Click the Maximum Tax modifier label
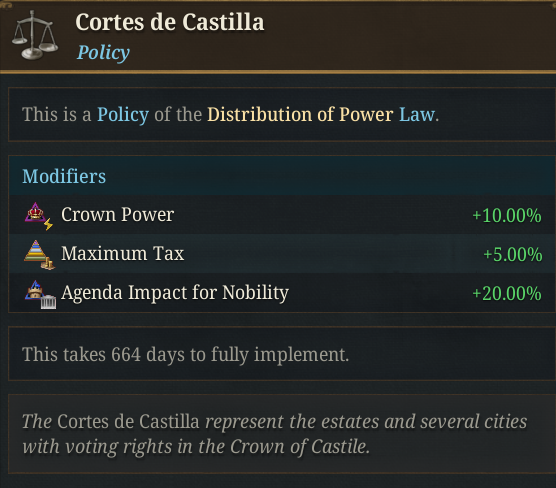This screenshot has height=488, width=556. (x=123, y=254)
